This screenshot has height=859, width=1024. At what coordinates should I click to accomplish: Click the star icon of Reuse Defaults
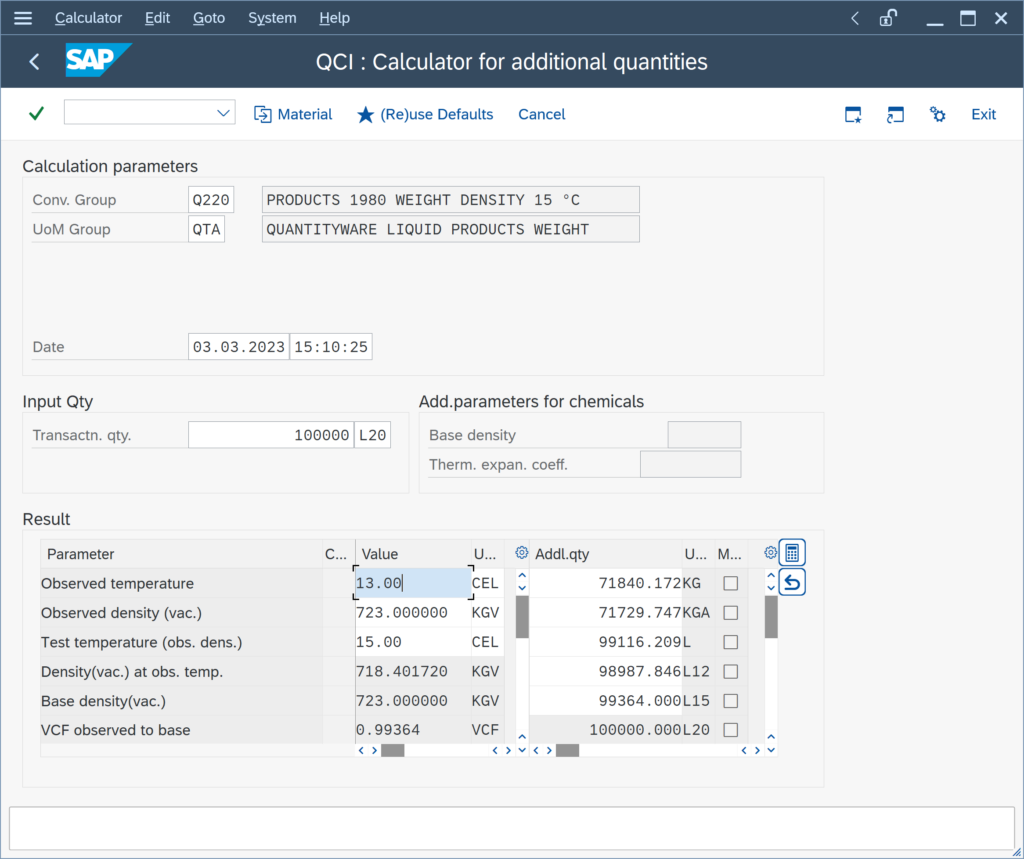coord(365,114)
